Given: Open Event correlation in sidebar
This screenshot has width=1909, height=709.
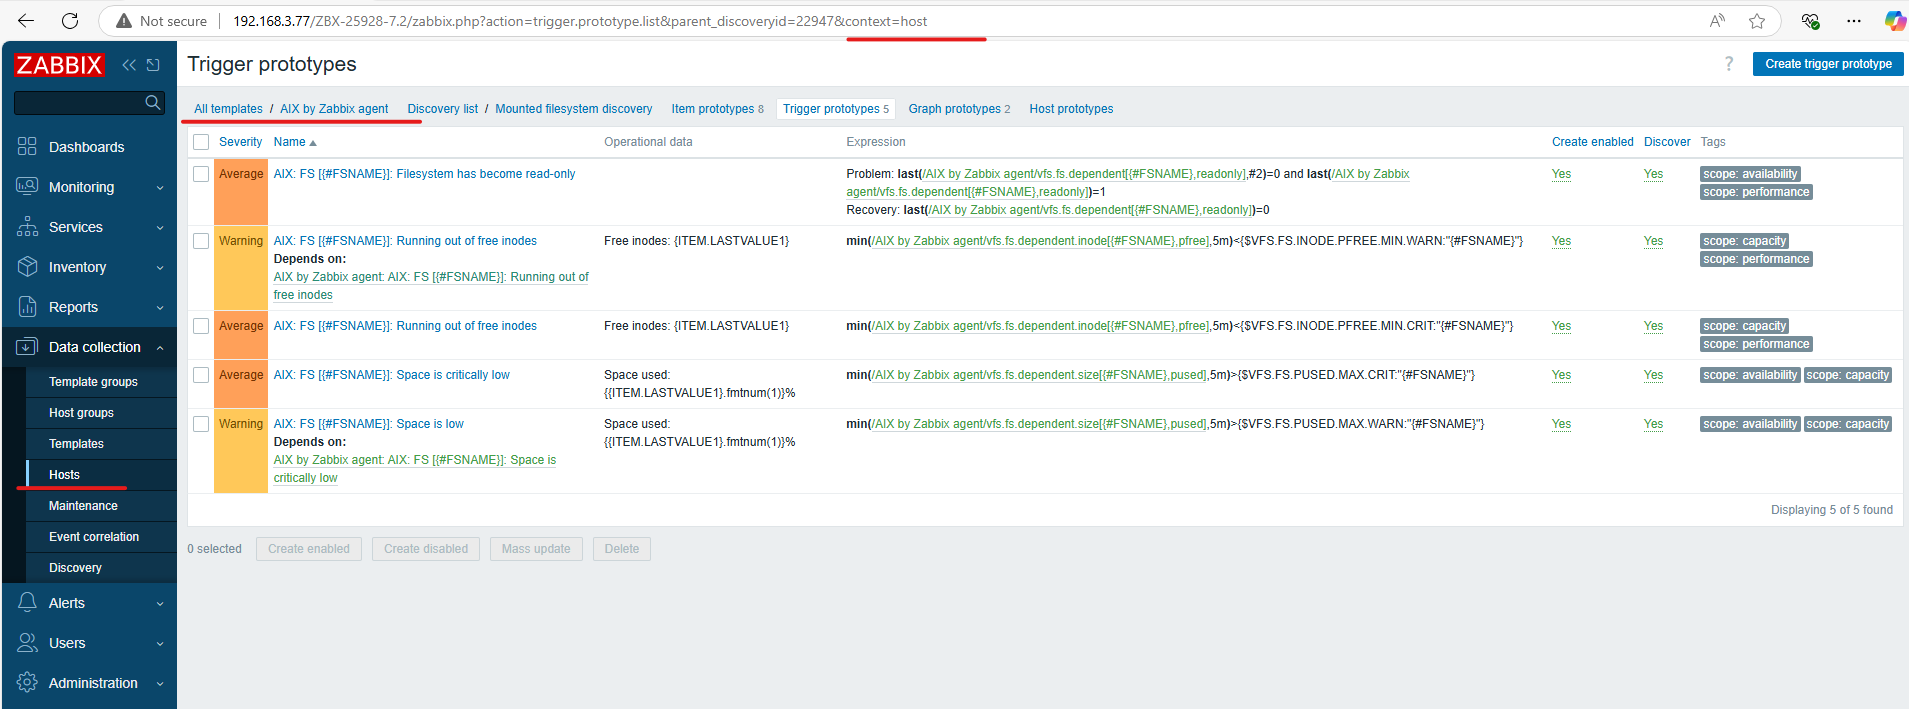Looking at the screenshot, I should pos(94,537).
